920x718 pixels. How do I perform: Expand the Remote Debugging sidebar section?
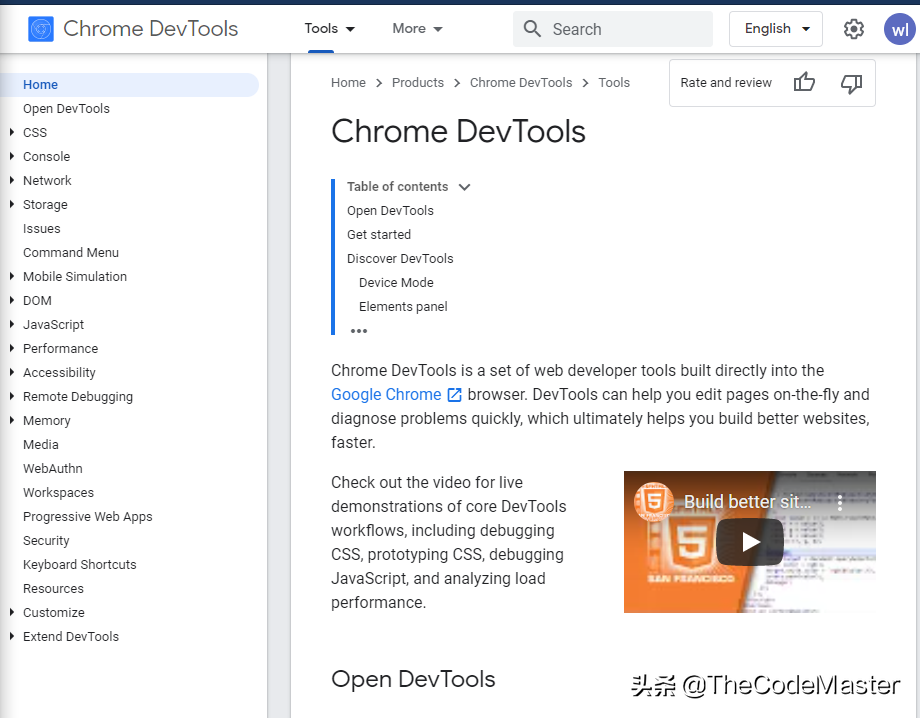(x=12, y=397)
